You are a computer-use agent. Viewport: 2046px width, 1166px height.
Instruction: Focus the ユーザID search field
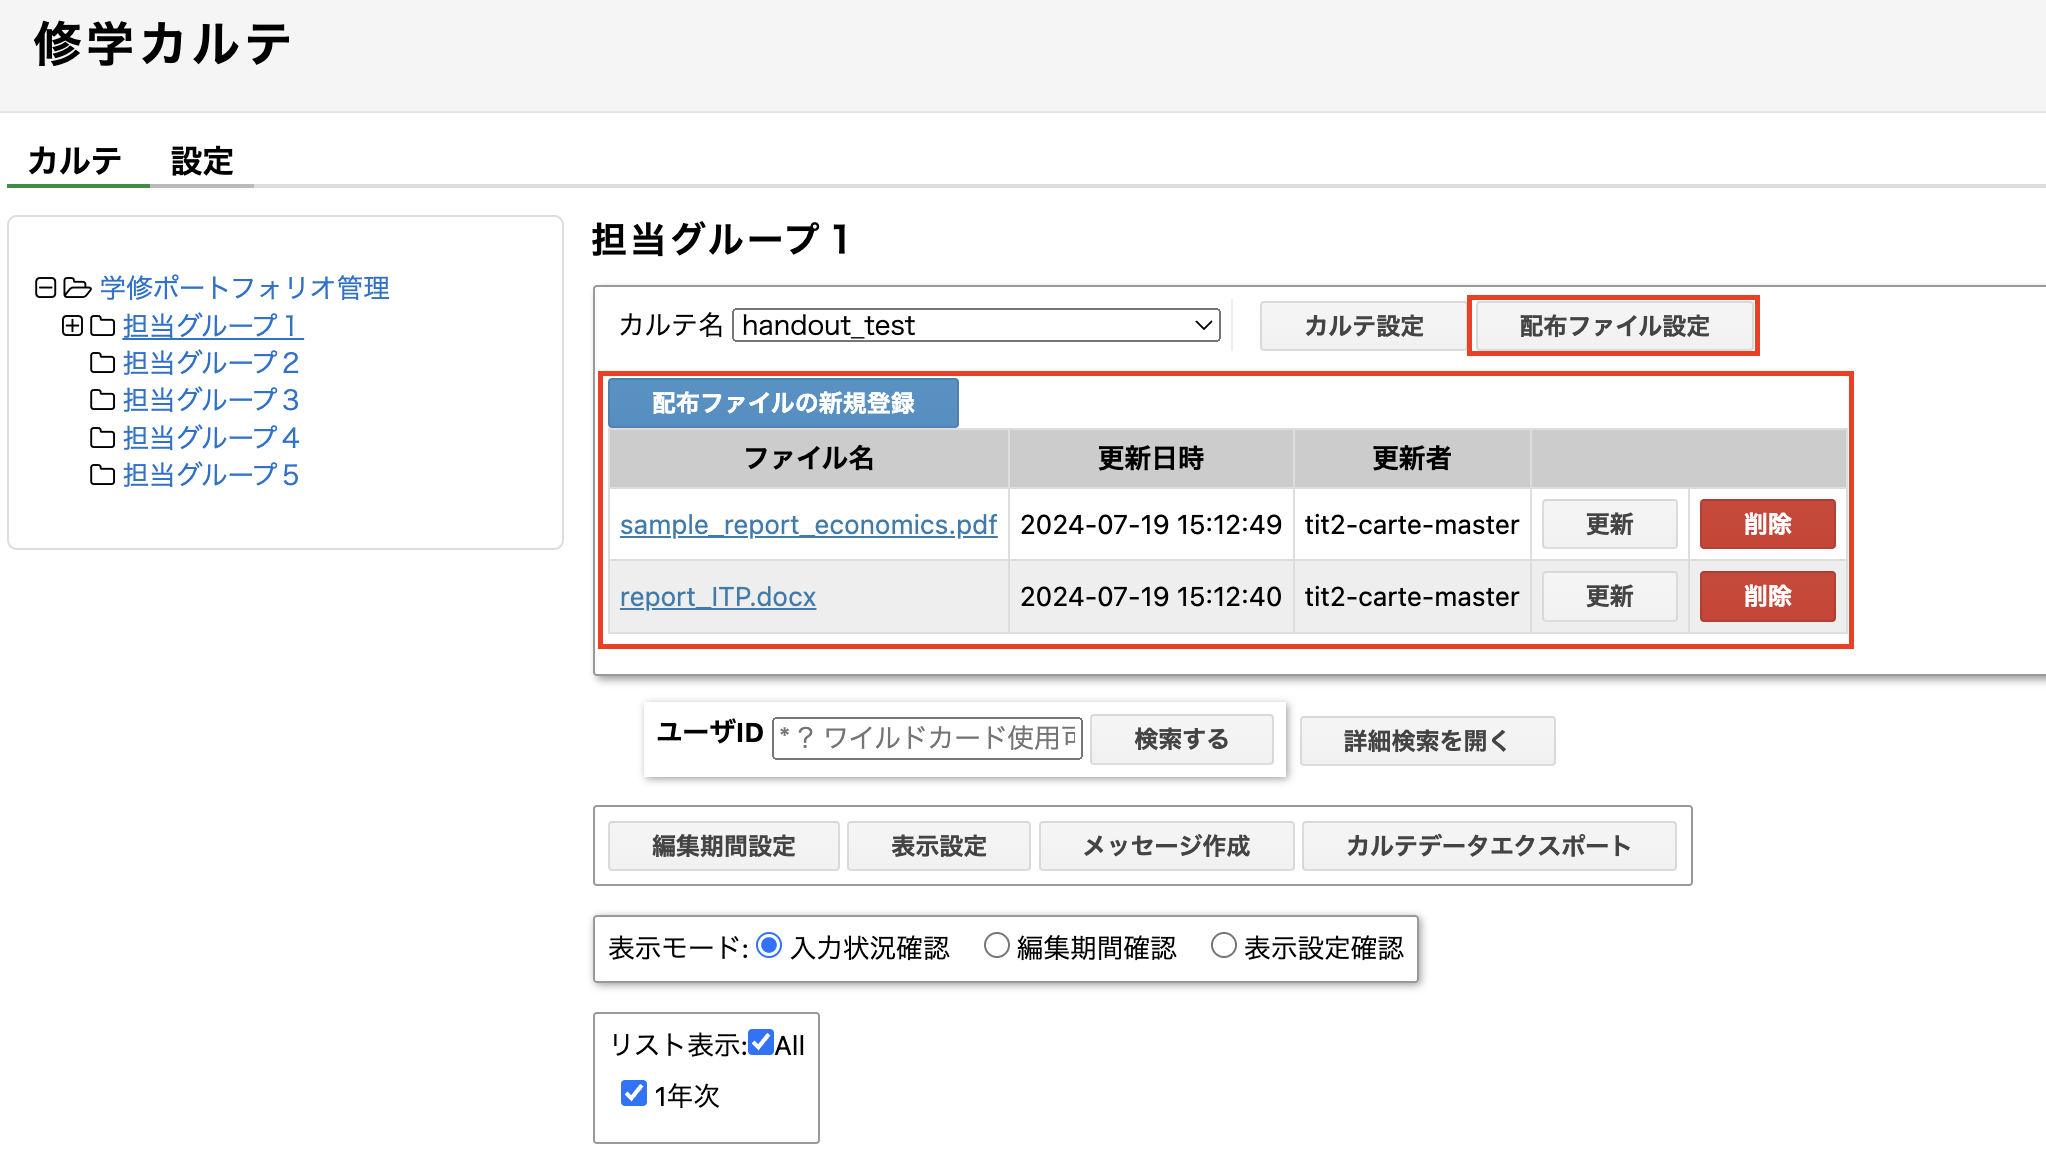pos(927,738)
